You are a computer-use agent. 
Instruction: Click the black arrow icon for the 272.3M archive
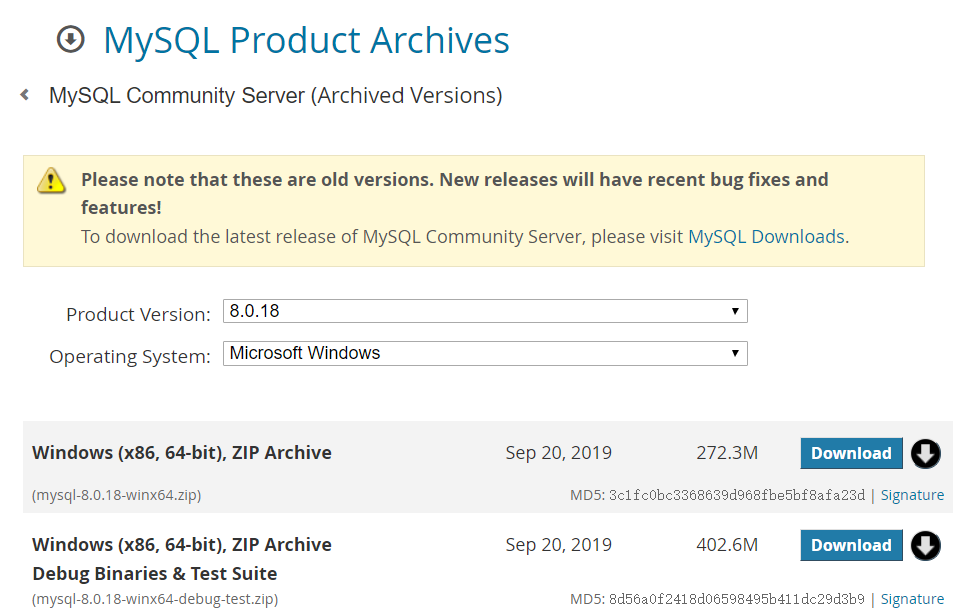coord(925,454)
